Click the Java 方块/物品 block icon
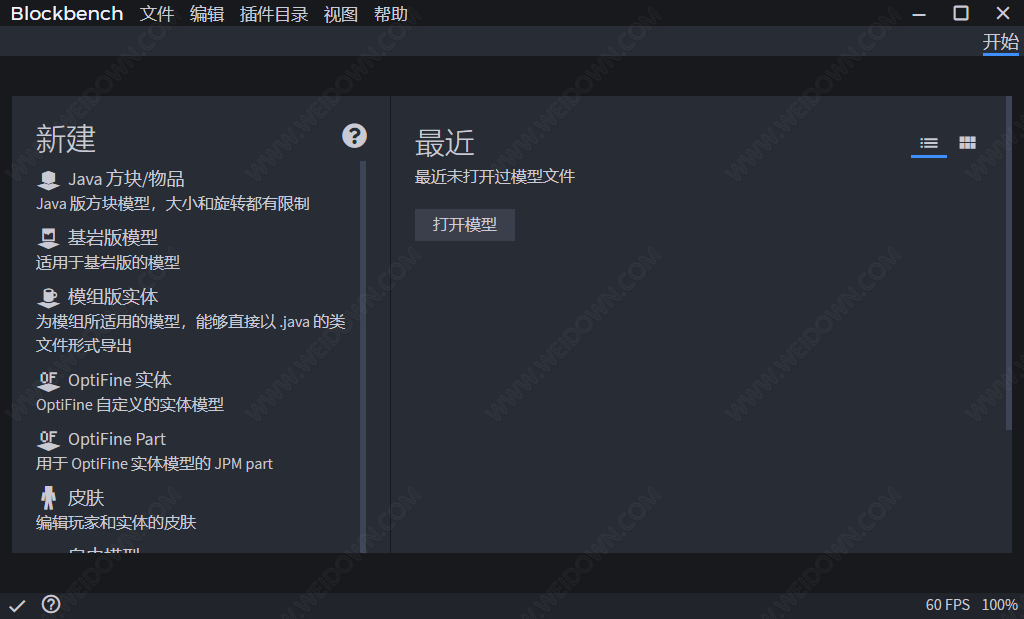Viewport: 1024px width, 619px height. pyautogui.click(x=48, y=180)
